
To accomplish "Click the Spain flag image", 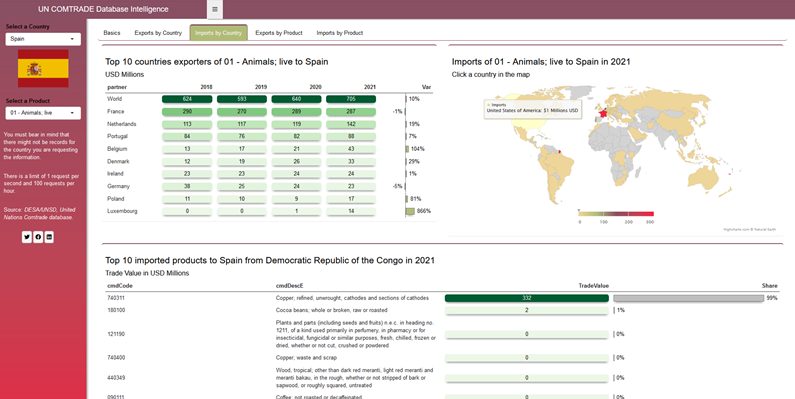I will click(43, 68).
